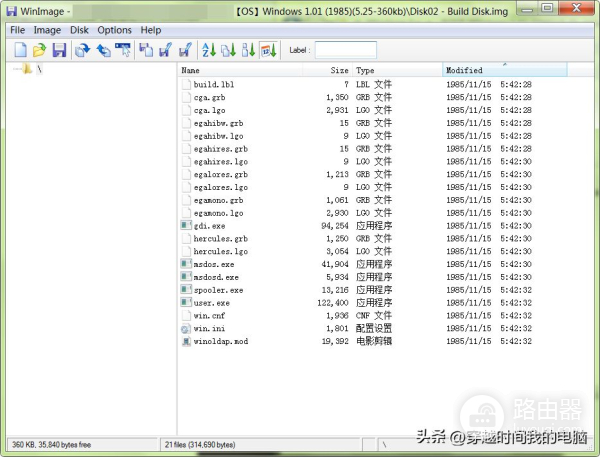Viewport: 600px width, 457px height.
Task: Sort files alphabetically with A-Z icon
Action: [209, 50]
